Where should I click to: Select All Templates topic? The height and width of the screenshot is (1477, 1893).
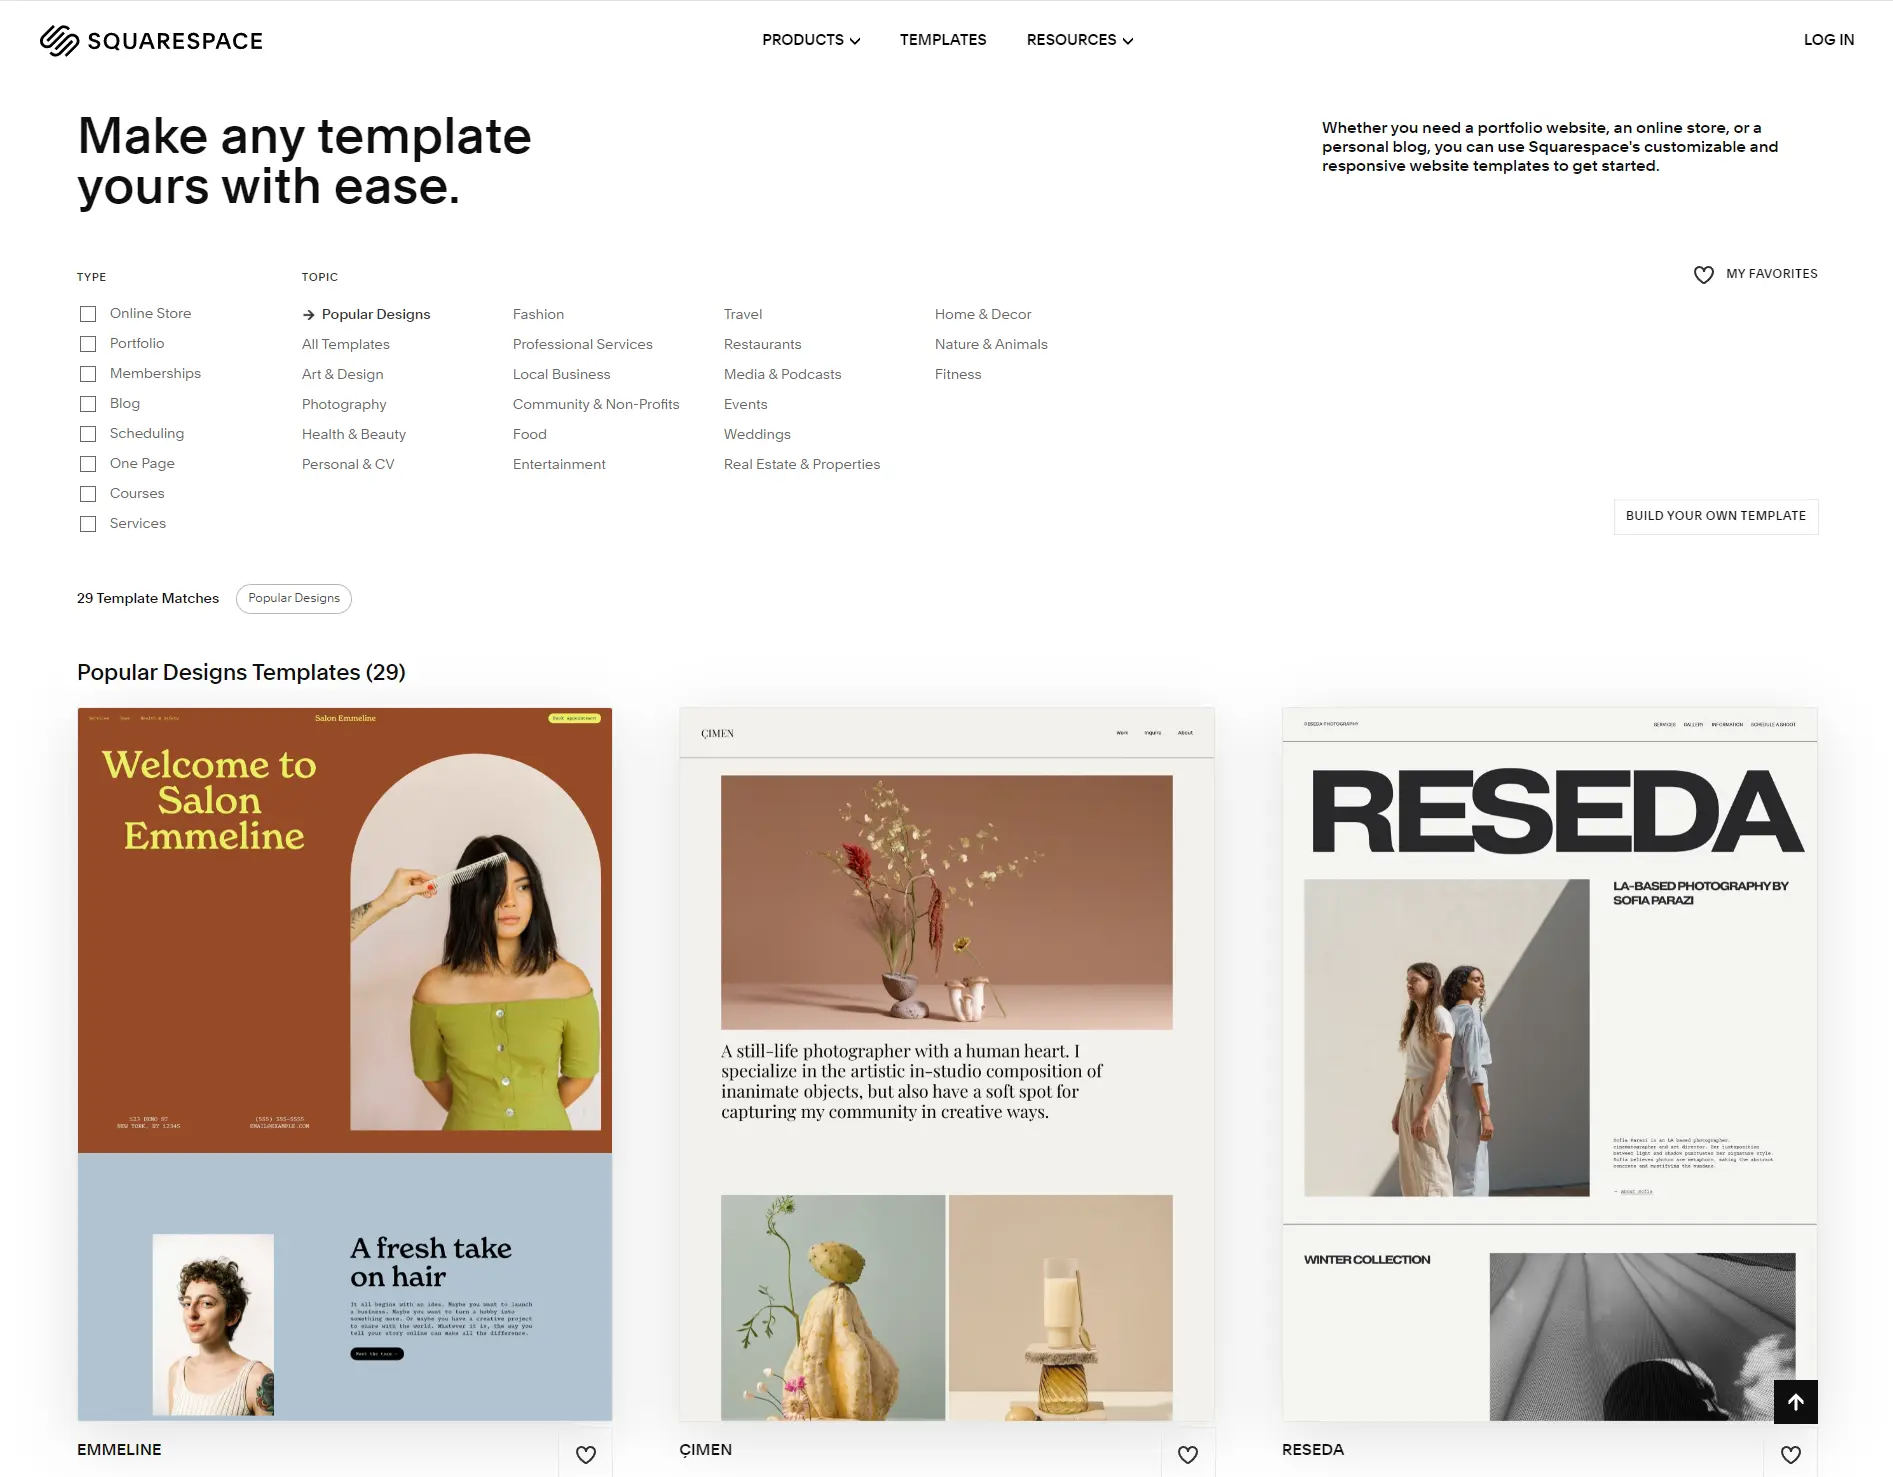[346, 344]
